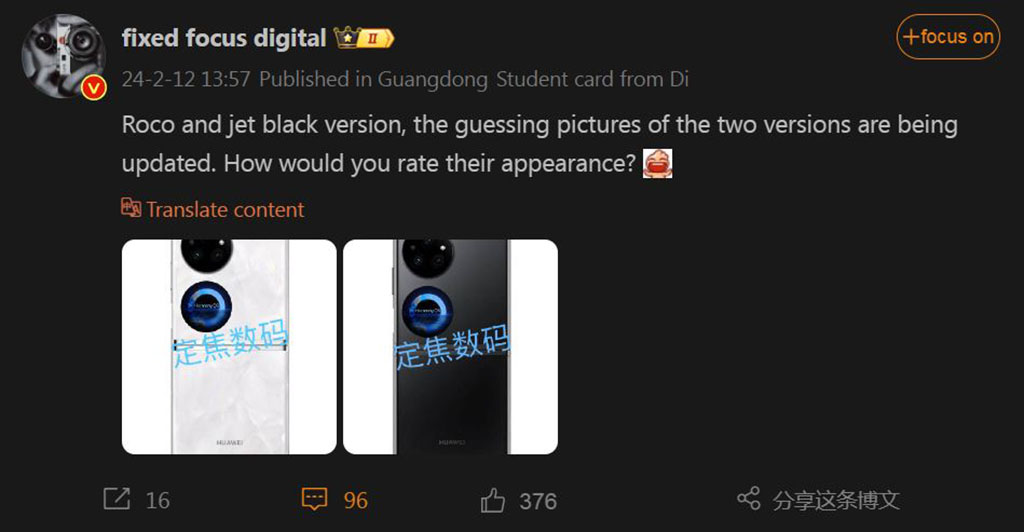The image size is (1024, 532).
Task: Click Student card from Di source
Action: coord(592,79)
